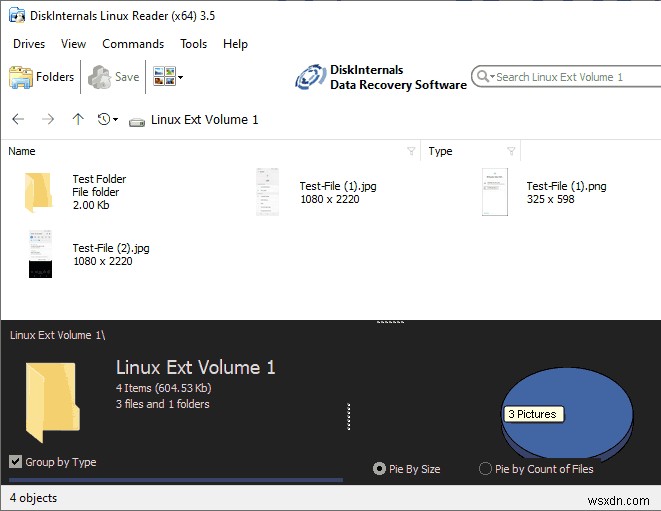Go up one folder level
Viewport: 661px width, 511px height.
[x=78, y=119]
